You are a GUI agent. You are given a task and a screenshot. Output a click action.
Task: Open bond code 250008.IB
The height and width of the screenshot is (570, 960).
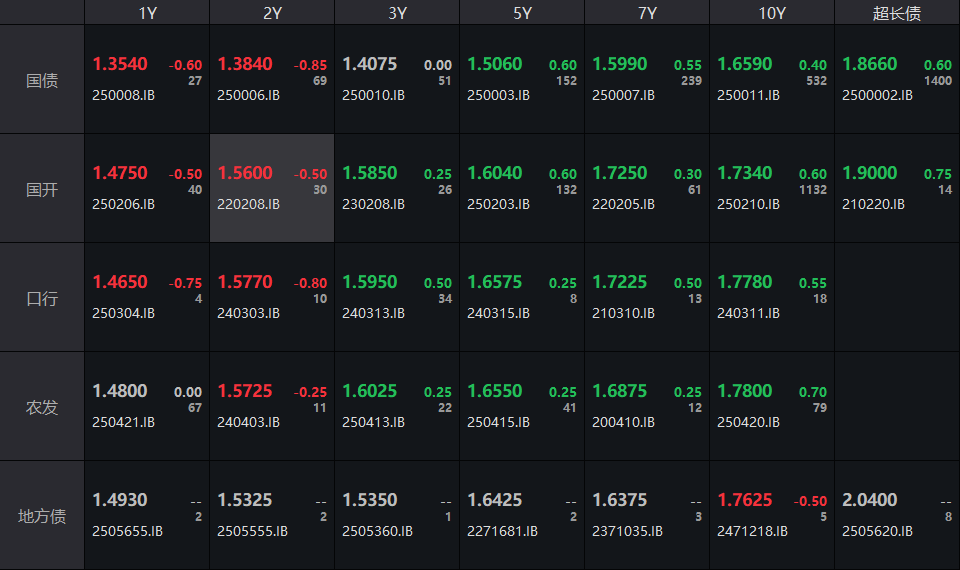pyautogui.click(x=124, y=95)
